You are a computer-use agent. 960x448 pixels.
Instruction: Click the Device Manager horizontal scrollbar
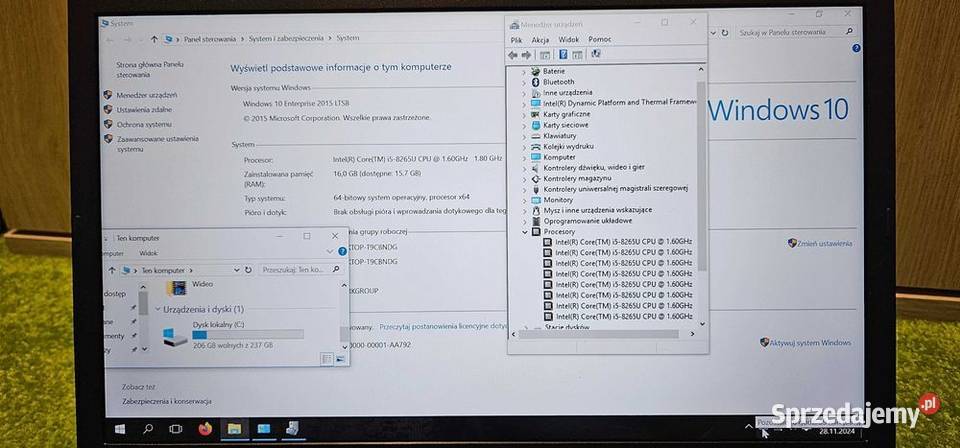pyautogui.click(x=599, y=334)
